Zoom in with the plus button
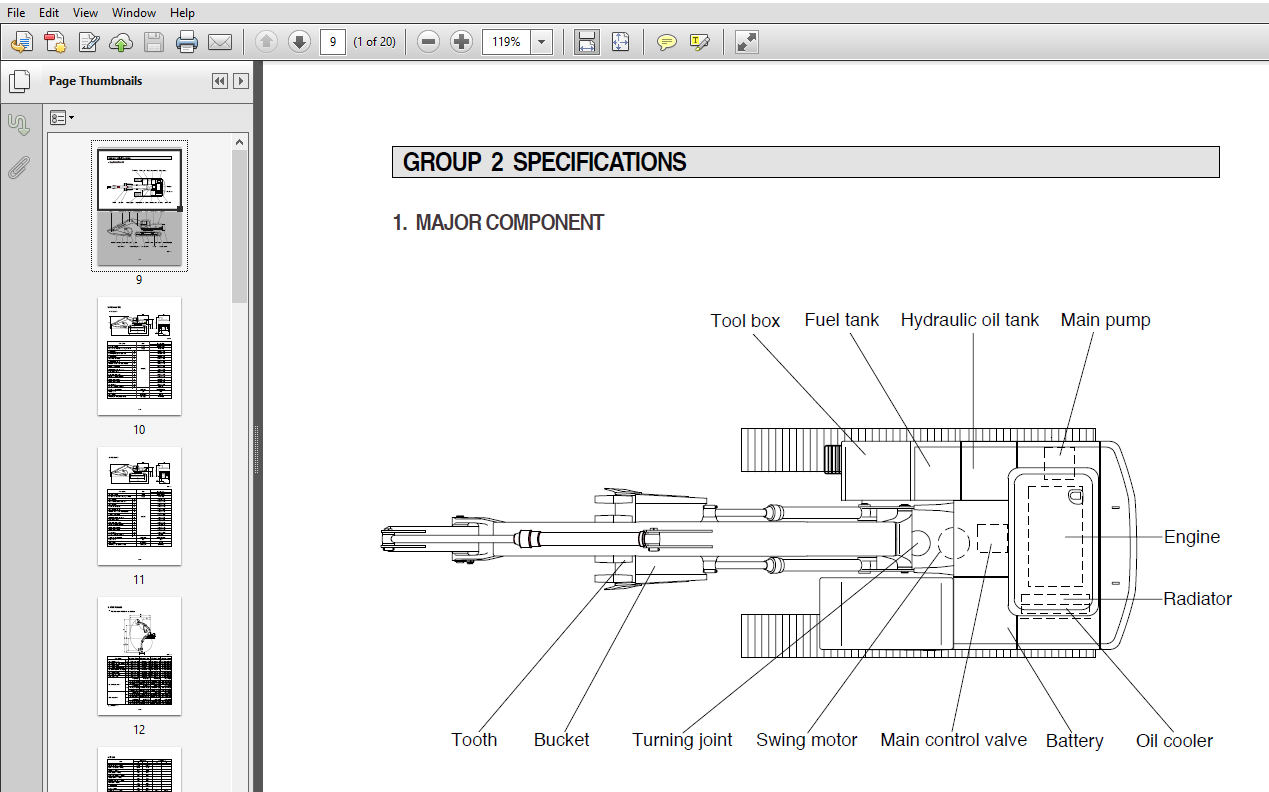 click(x=461, y=42)
